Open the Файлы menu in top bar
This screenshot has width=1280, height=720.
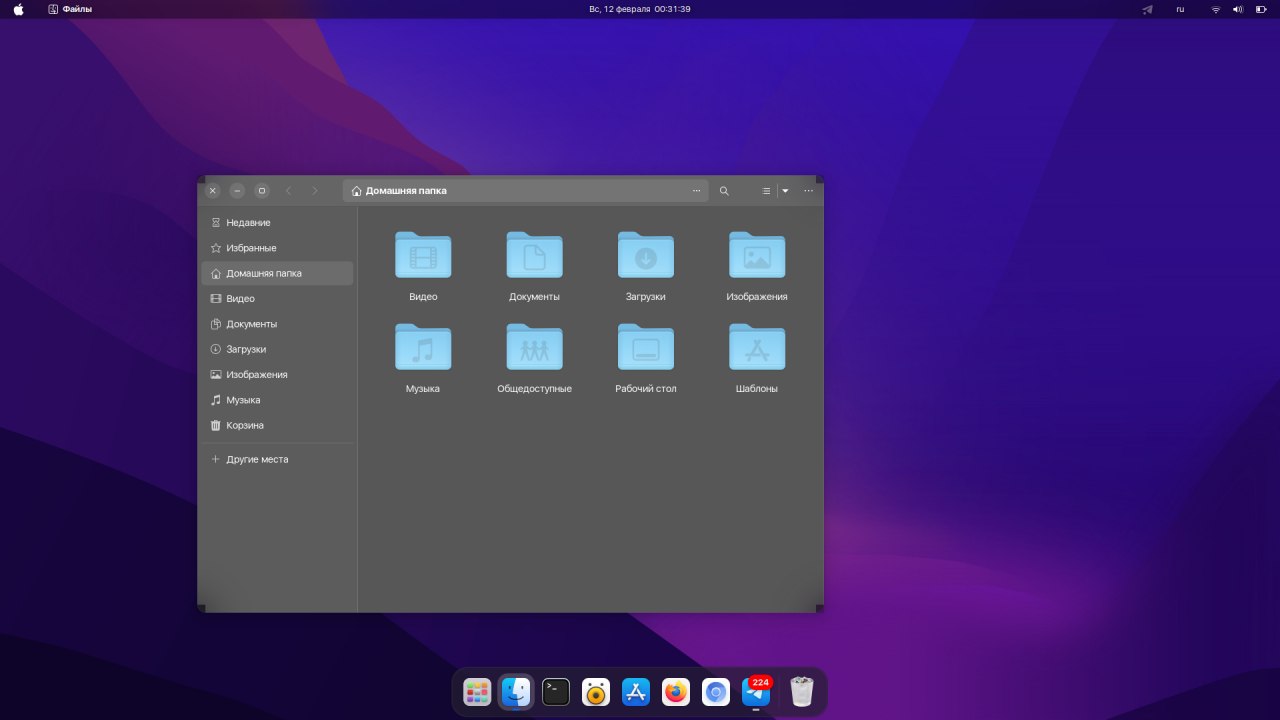point(70,9)
